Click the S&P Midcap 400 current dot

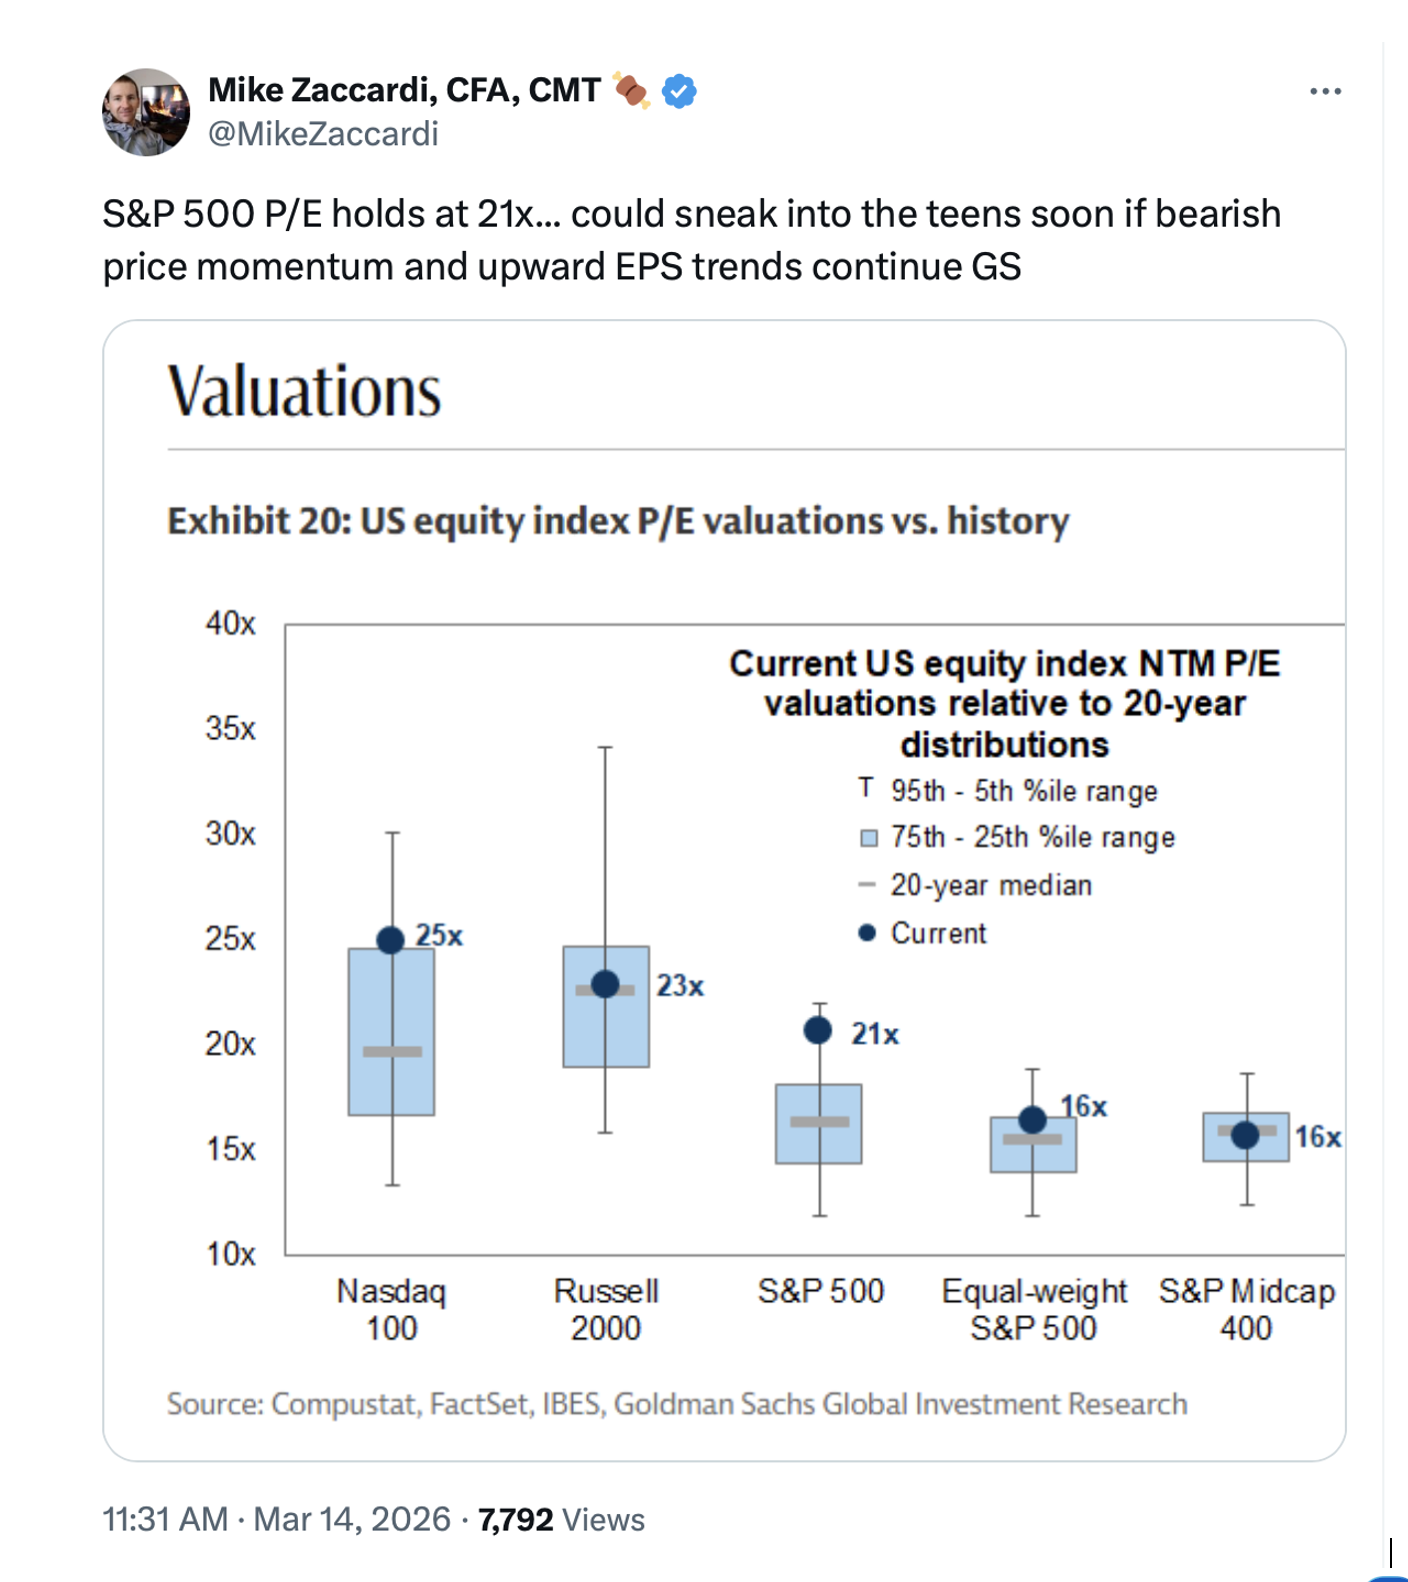click(1245, 1135)
